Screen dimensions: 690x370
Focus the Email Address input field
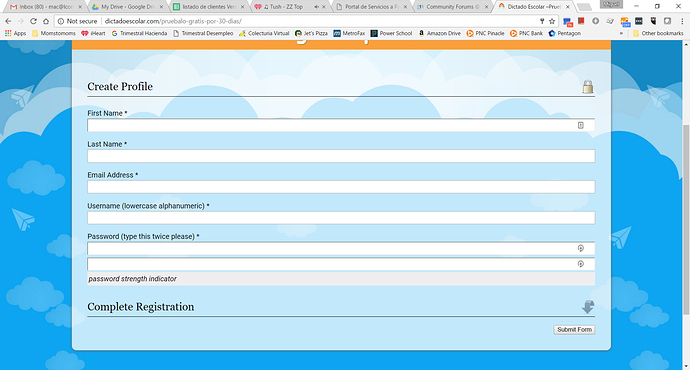click(x=341, y=187)
